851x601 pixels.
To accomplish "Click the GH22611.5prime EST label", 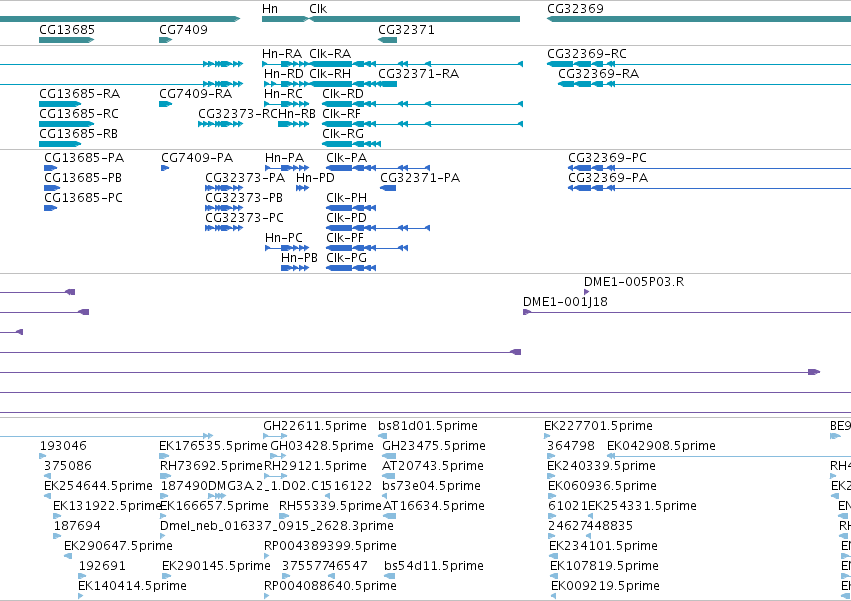I will 315,426.
